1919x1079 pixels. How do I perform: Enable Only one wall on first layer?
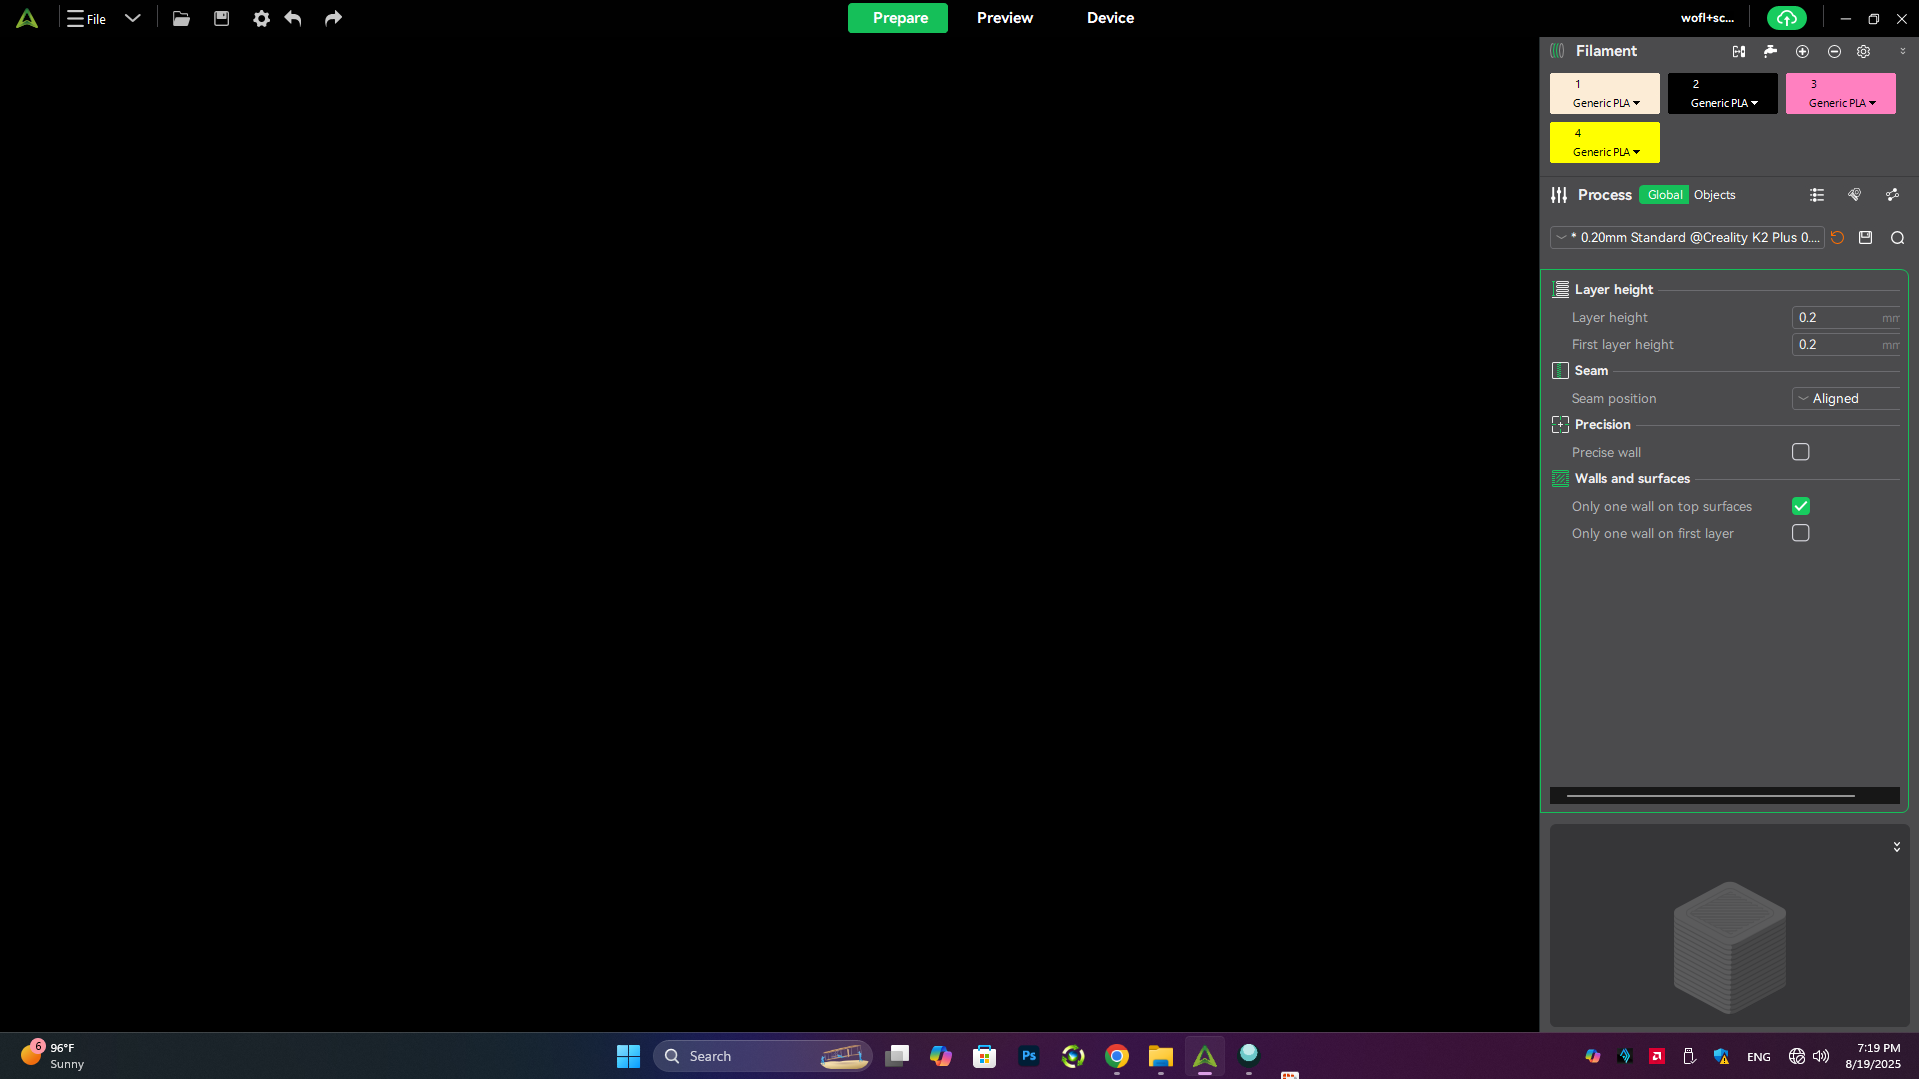click(x=1801, y=533)
